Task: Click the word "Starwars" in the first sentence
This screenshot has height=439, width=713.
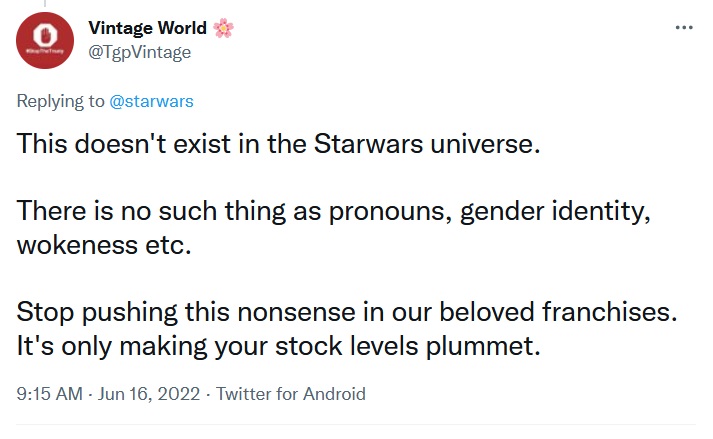Action: point(368,144)
